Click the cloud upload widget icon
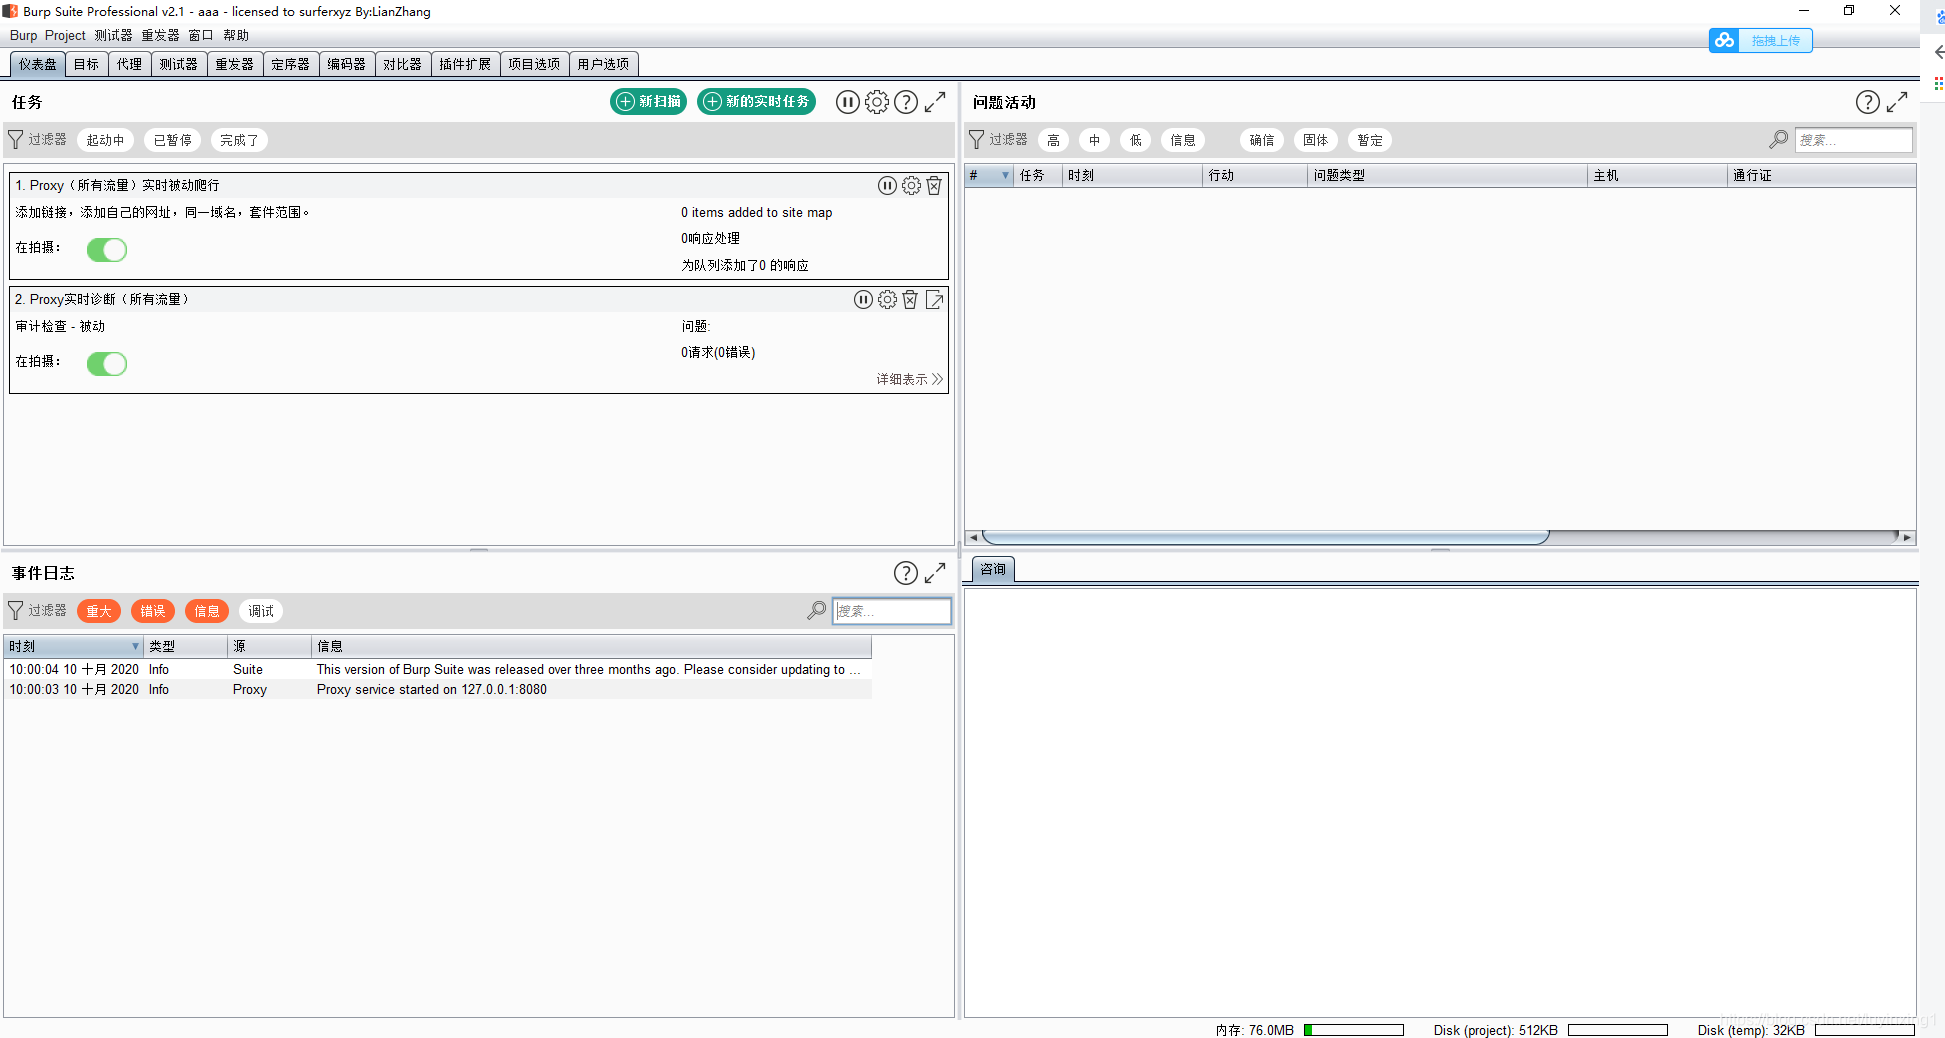The width and height of the screenshot is (1945, 1038). point(1724,40)
